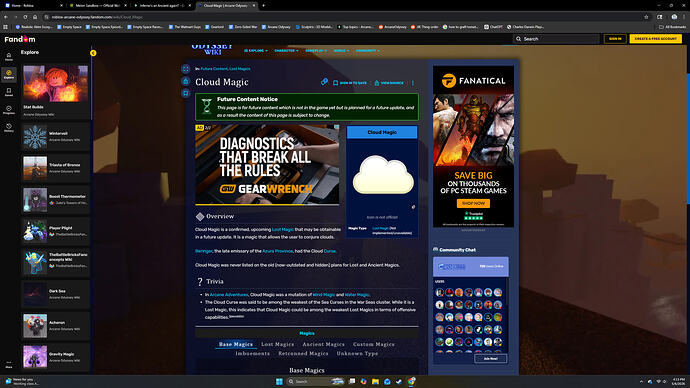Click Sign In To Save button
The image size is (690, 388).
click(350, 83)
